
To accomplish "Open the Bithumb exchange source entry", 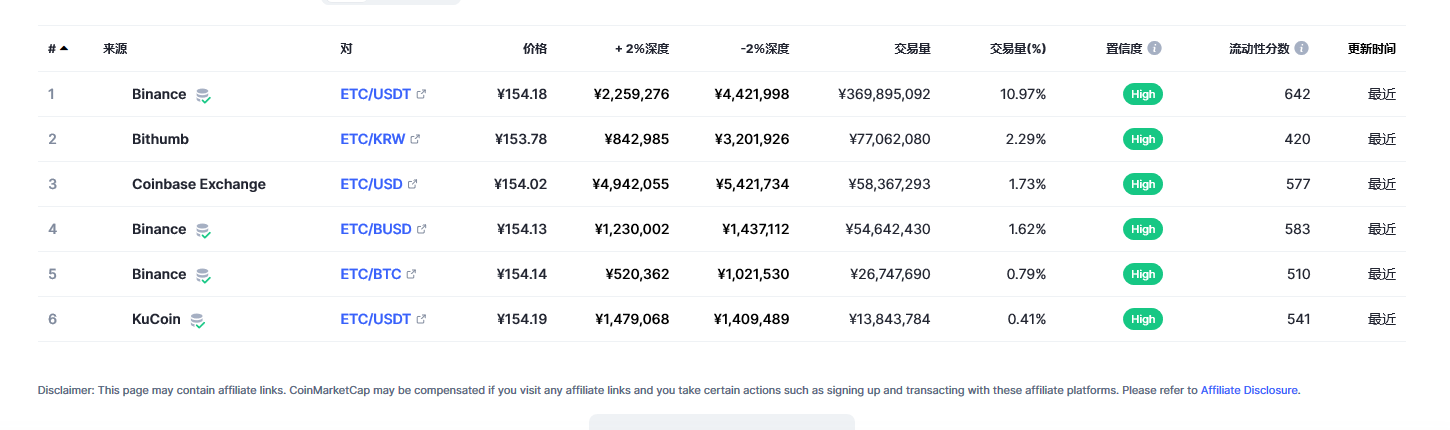I will (x=160, y=139).
